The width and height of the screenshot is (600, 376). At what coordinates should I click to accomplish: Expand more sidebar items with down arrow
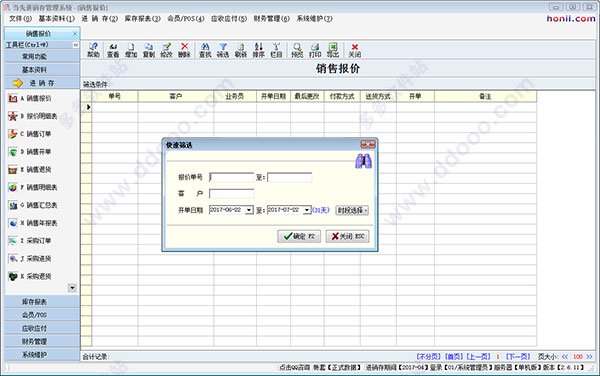click(72, 288)
